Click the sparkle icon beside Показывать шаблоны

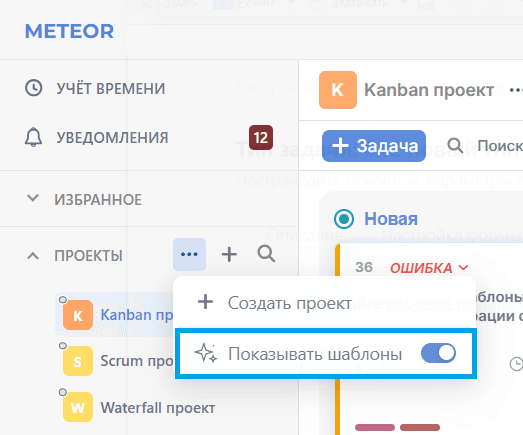tap(206, 353)
